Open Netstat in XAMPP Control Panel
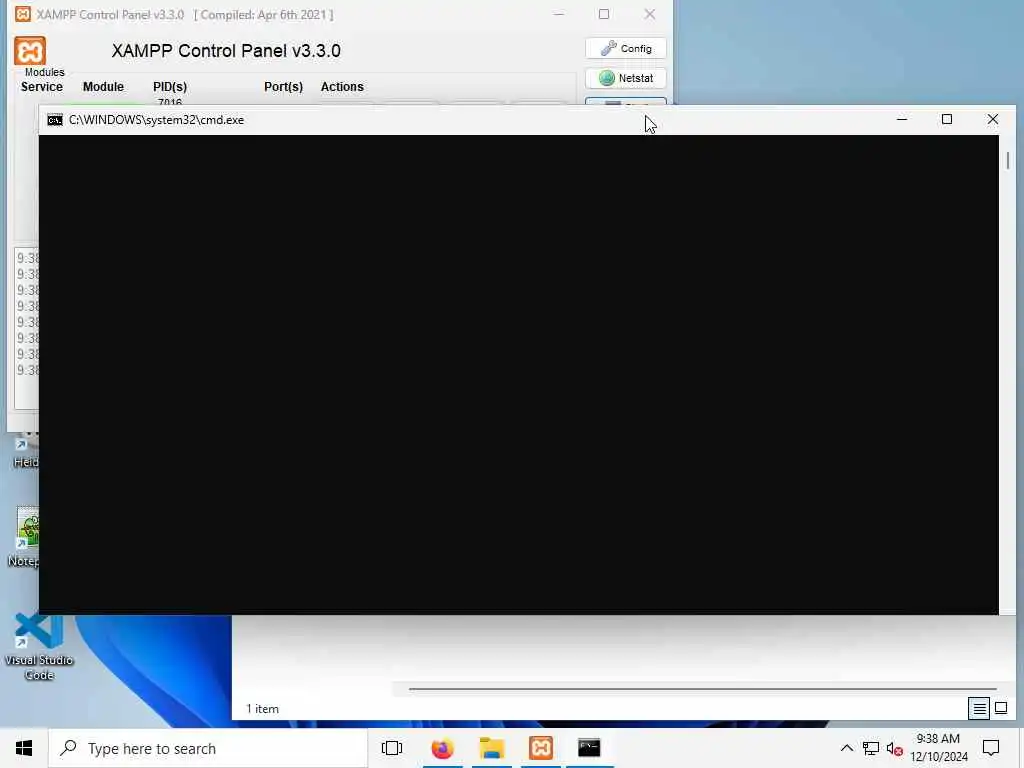The height and width of the screenshot is (768, 1024). click(x=626, y=78)
